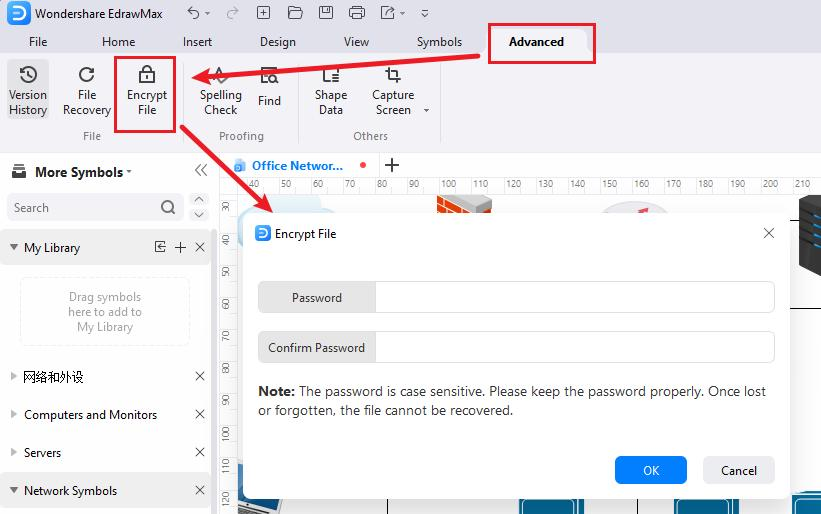The width and height of the screenshot is (821, 514).
Task: Click the Undo arrow icon
Action: point(193,13)
